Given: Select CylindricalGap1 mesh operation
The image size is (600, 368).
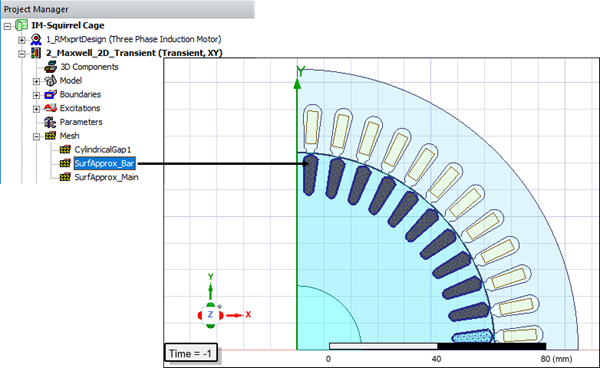Looking at the screenshot, I should (x=103, y=150).
